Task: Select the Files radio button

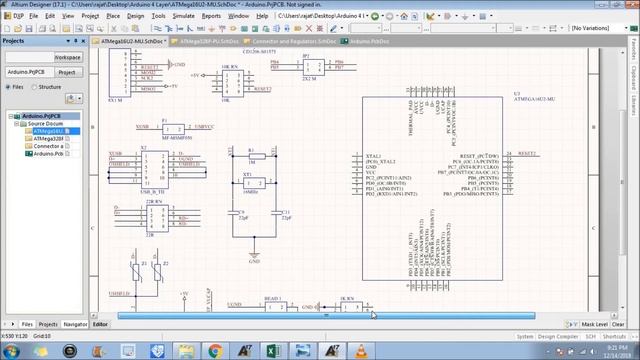Action: click(8, 87)
